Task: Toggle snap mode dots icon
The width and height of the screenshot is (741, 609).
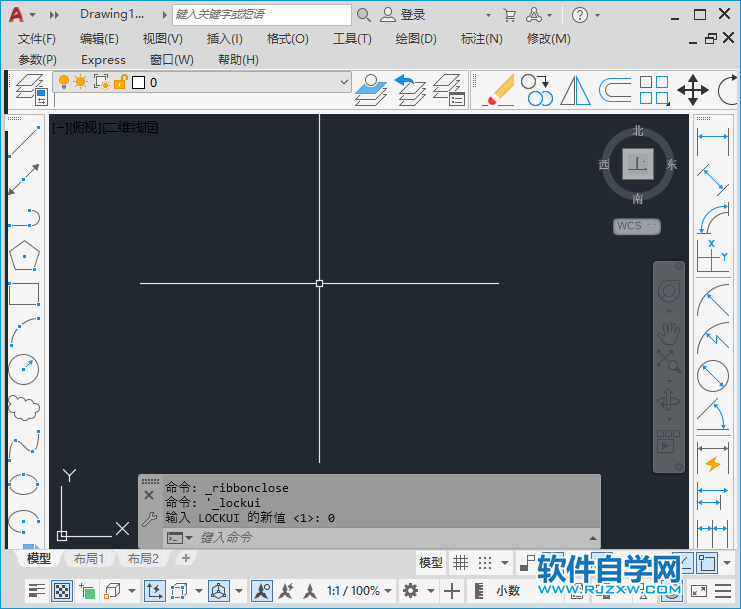Action: [485, 563]
